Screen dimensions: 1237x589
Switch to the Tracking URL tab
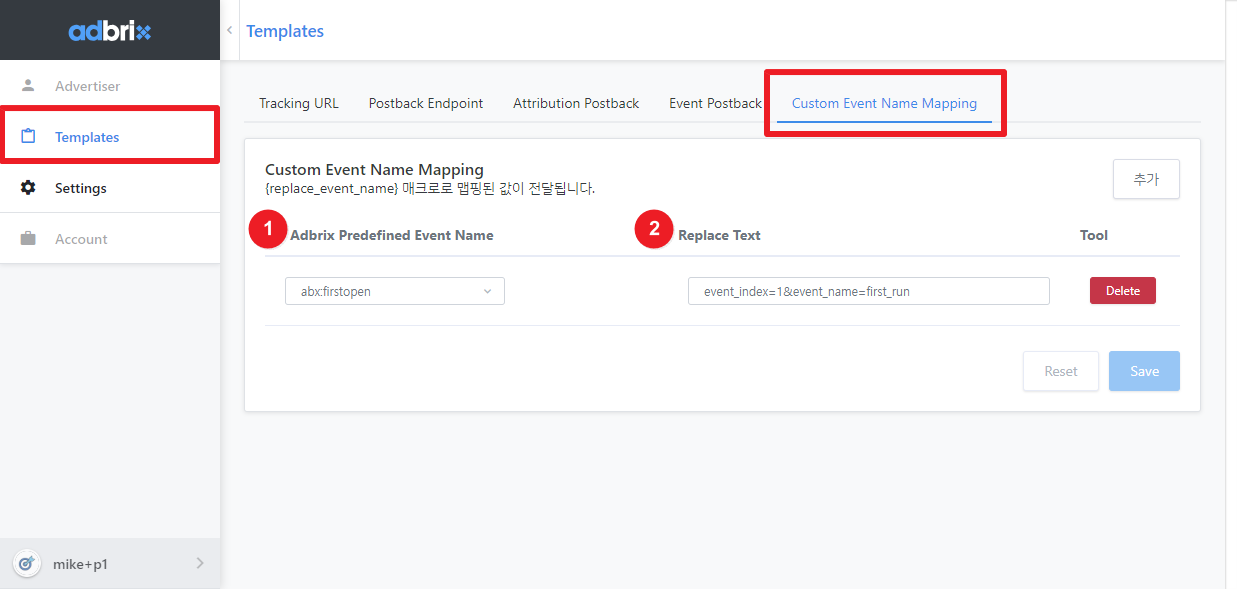pyautogui.click(x=299, y=103)
